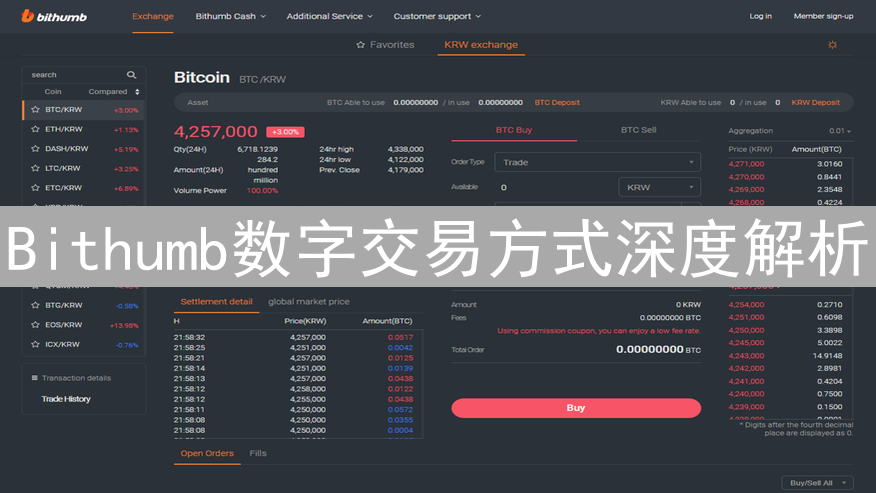This screenshot has width=876, height=493.
Task: Toggle favorite star for ETC/KRW
Action: (x=35, y=188)
